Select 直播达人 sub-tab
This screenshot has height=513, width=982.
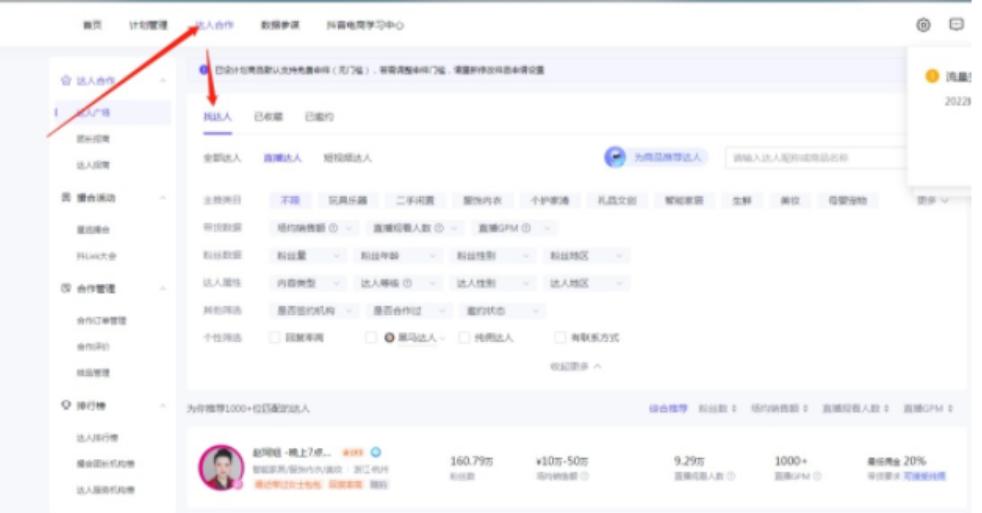(x=282, y=158)
